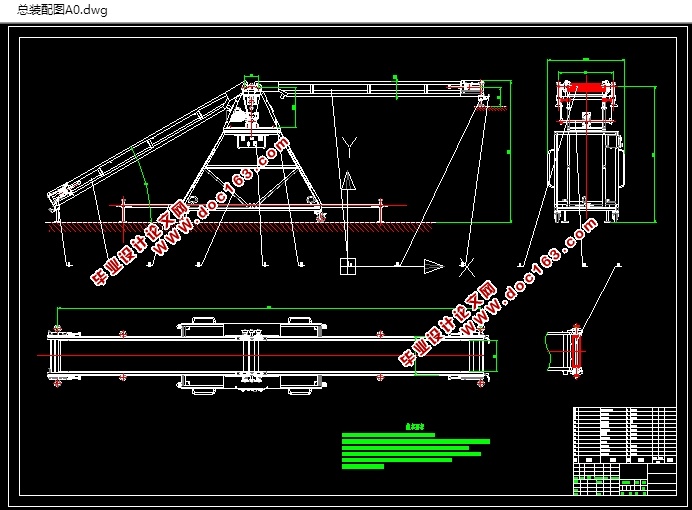Select the red hatched ground line
692x510 pixels.
click(x=241, y=228)
